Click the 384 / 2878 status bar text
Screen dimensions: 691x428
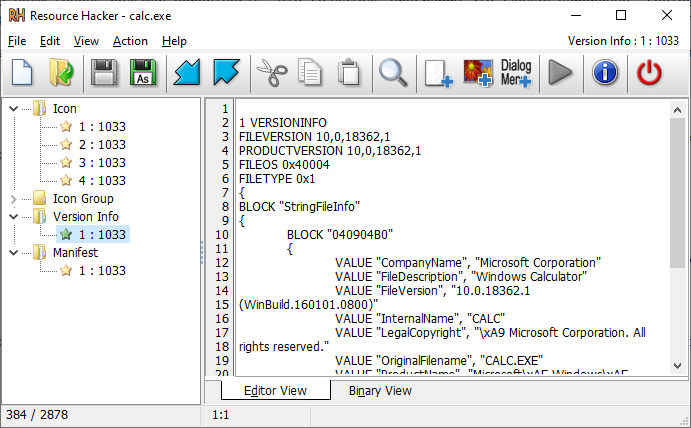pos(37,415)
